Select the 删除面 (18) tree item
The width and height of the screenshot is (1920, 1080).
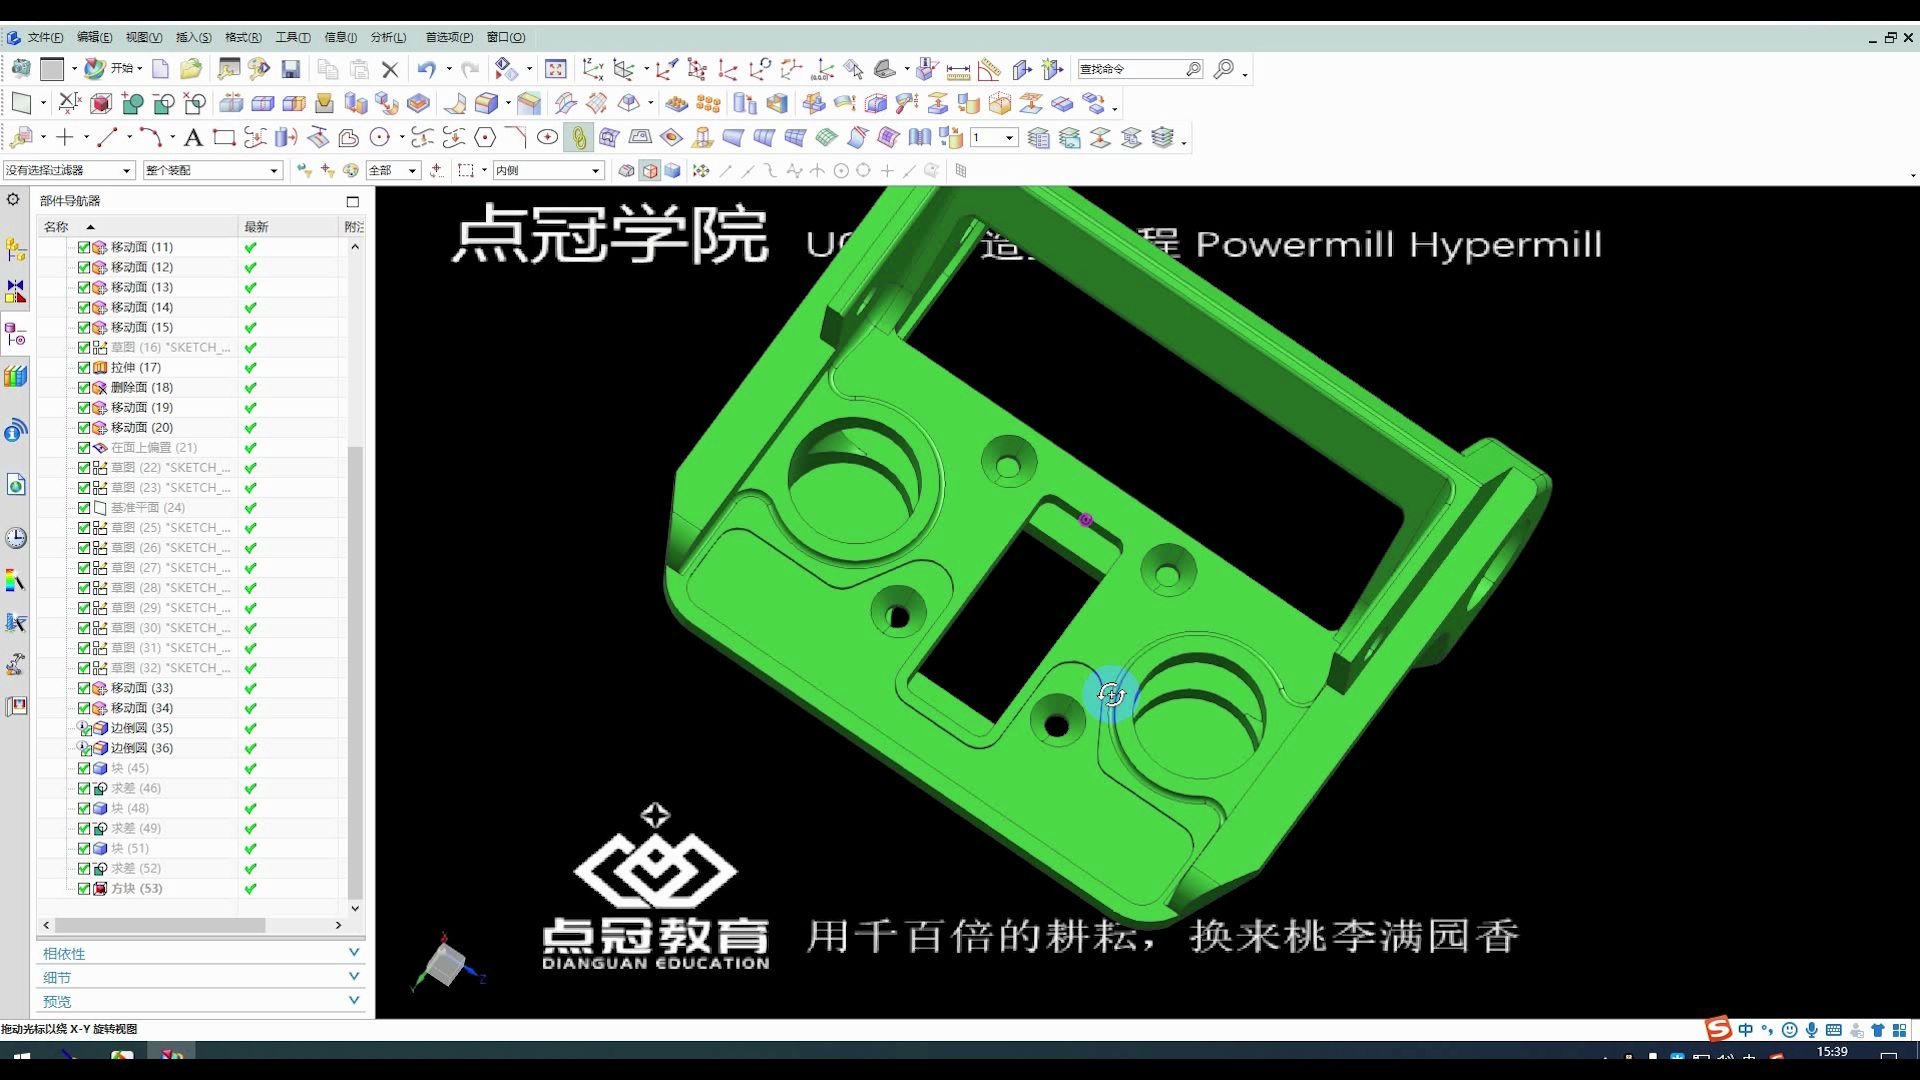[139, 387]
